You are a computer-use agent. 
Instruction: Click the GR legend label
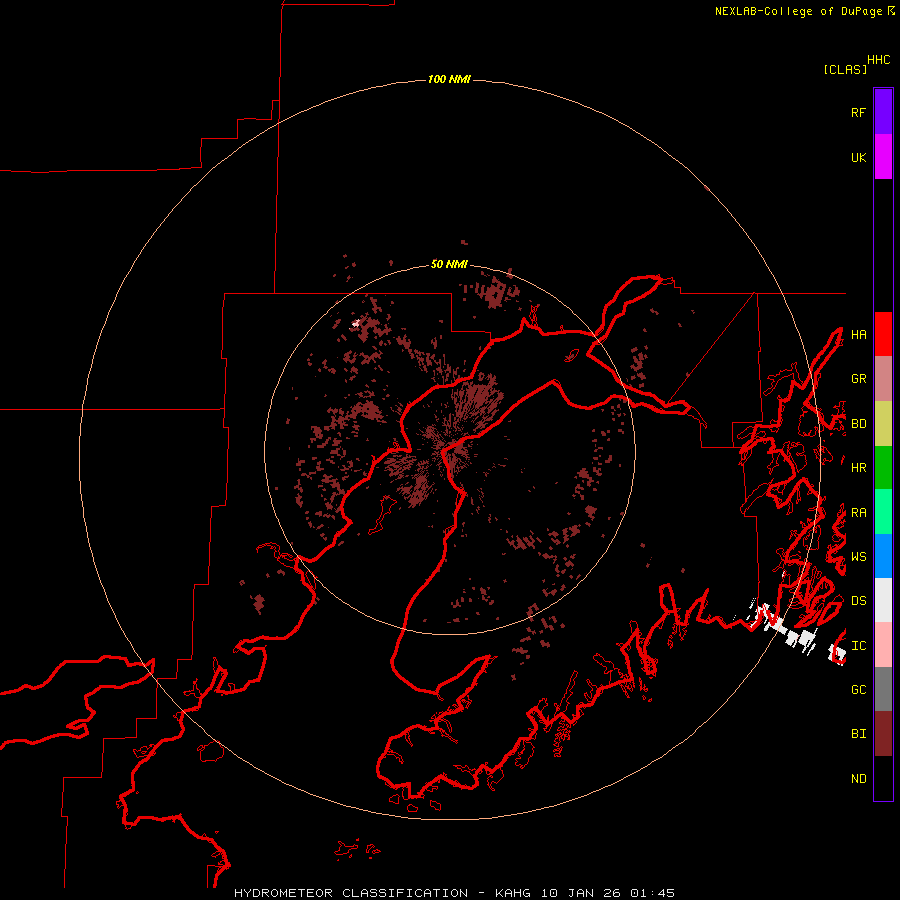tap(858, 379)
